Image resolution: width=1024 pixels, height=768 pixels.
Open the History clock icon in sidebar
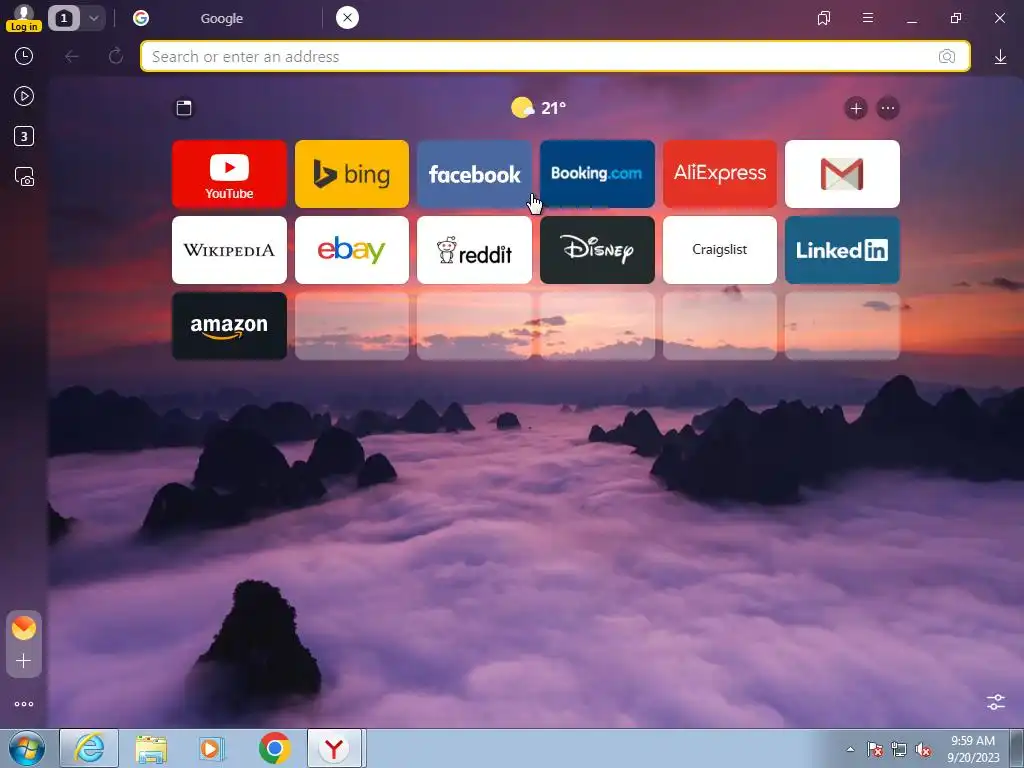(x=24, y=56)
